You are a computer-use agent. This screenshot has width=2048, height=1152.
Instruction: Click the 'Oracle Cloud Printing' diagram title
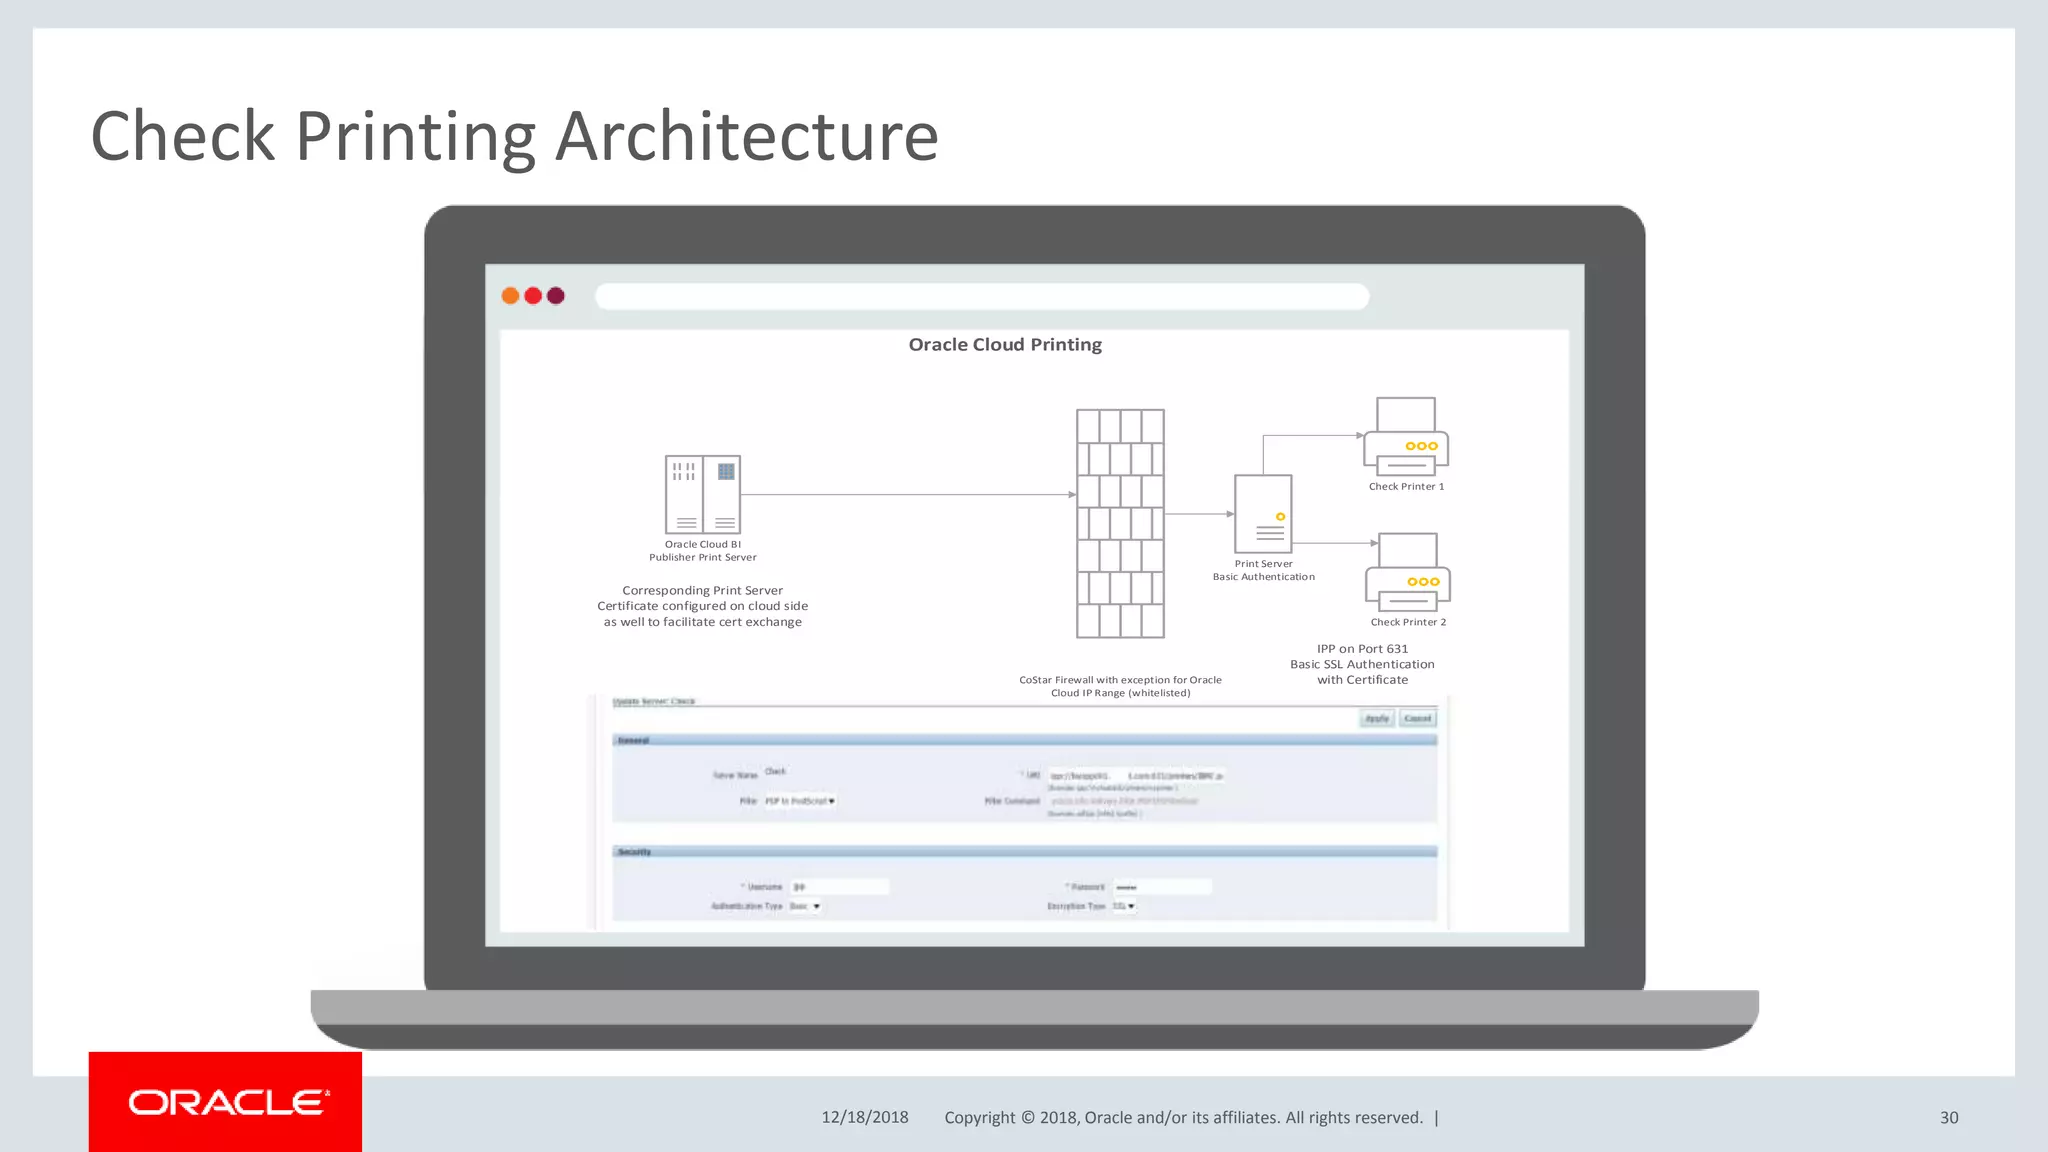coord(1005,344)
